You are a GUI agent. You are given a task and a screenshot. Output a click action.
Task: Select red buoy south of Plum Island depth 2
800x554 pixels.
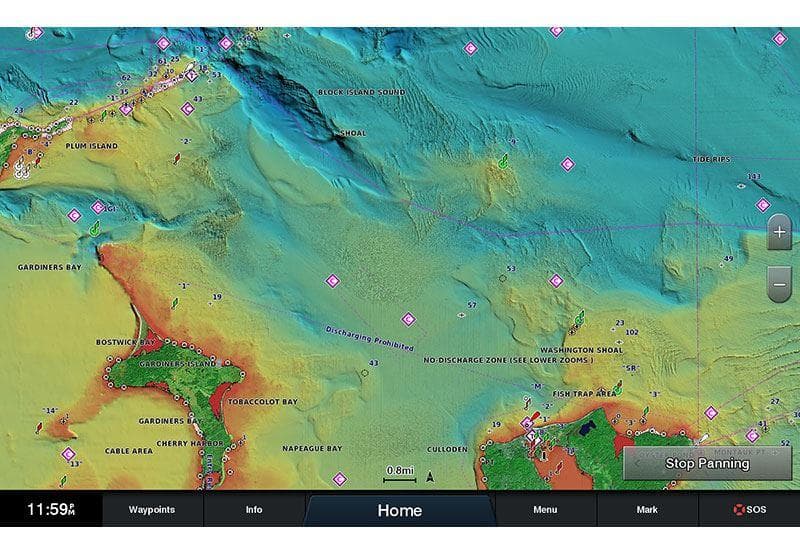click(177, 159)
